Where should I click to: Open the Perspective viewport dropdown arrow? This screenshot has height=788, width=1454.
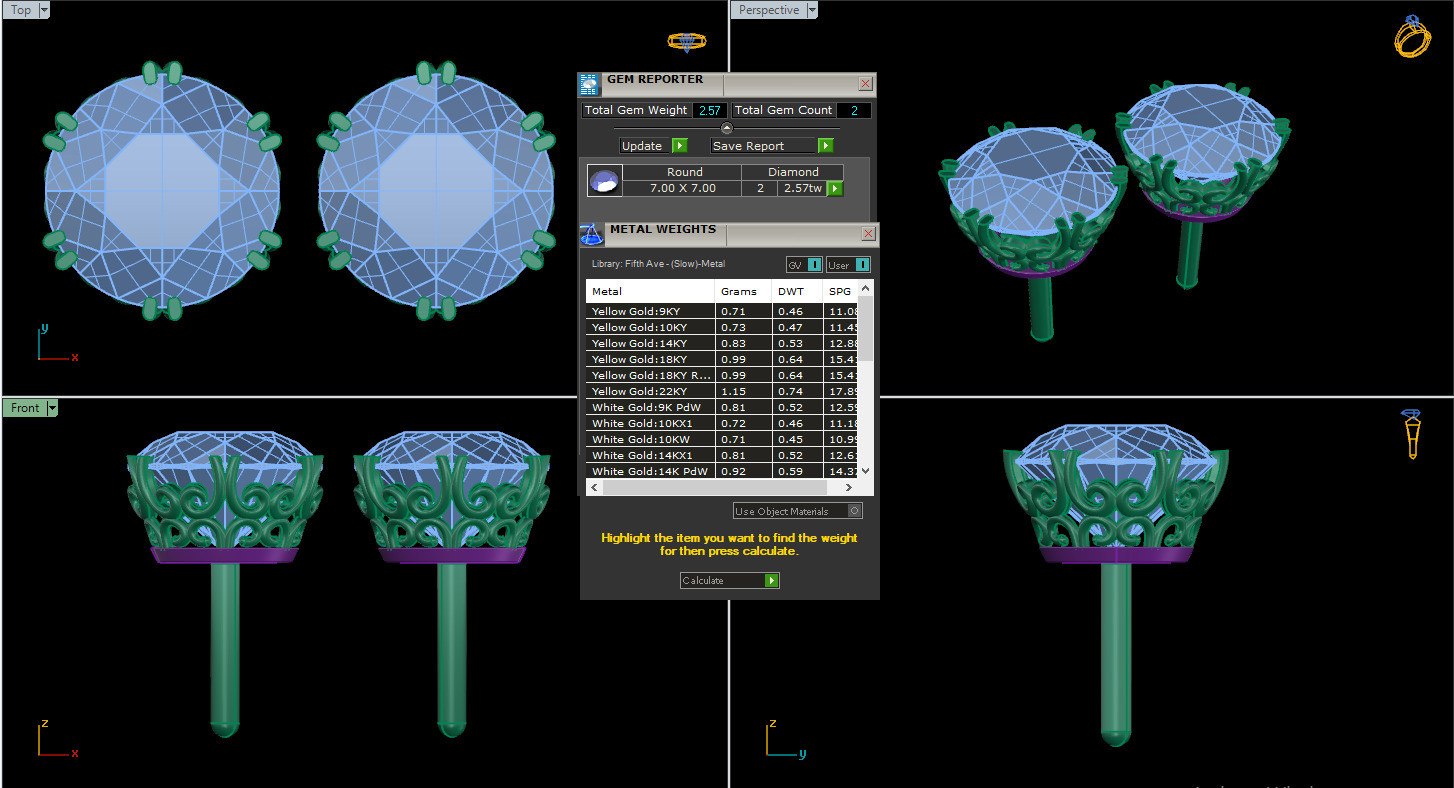[x=812, y=10]
